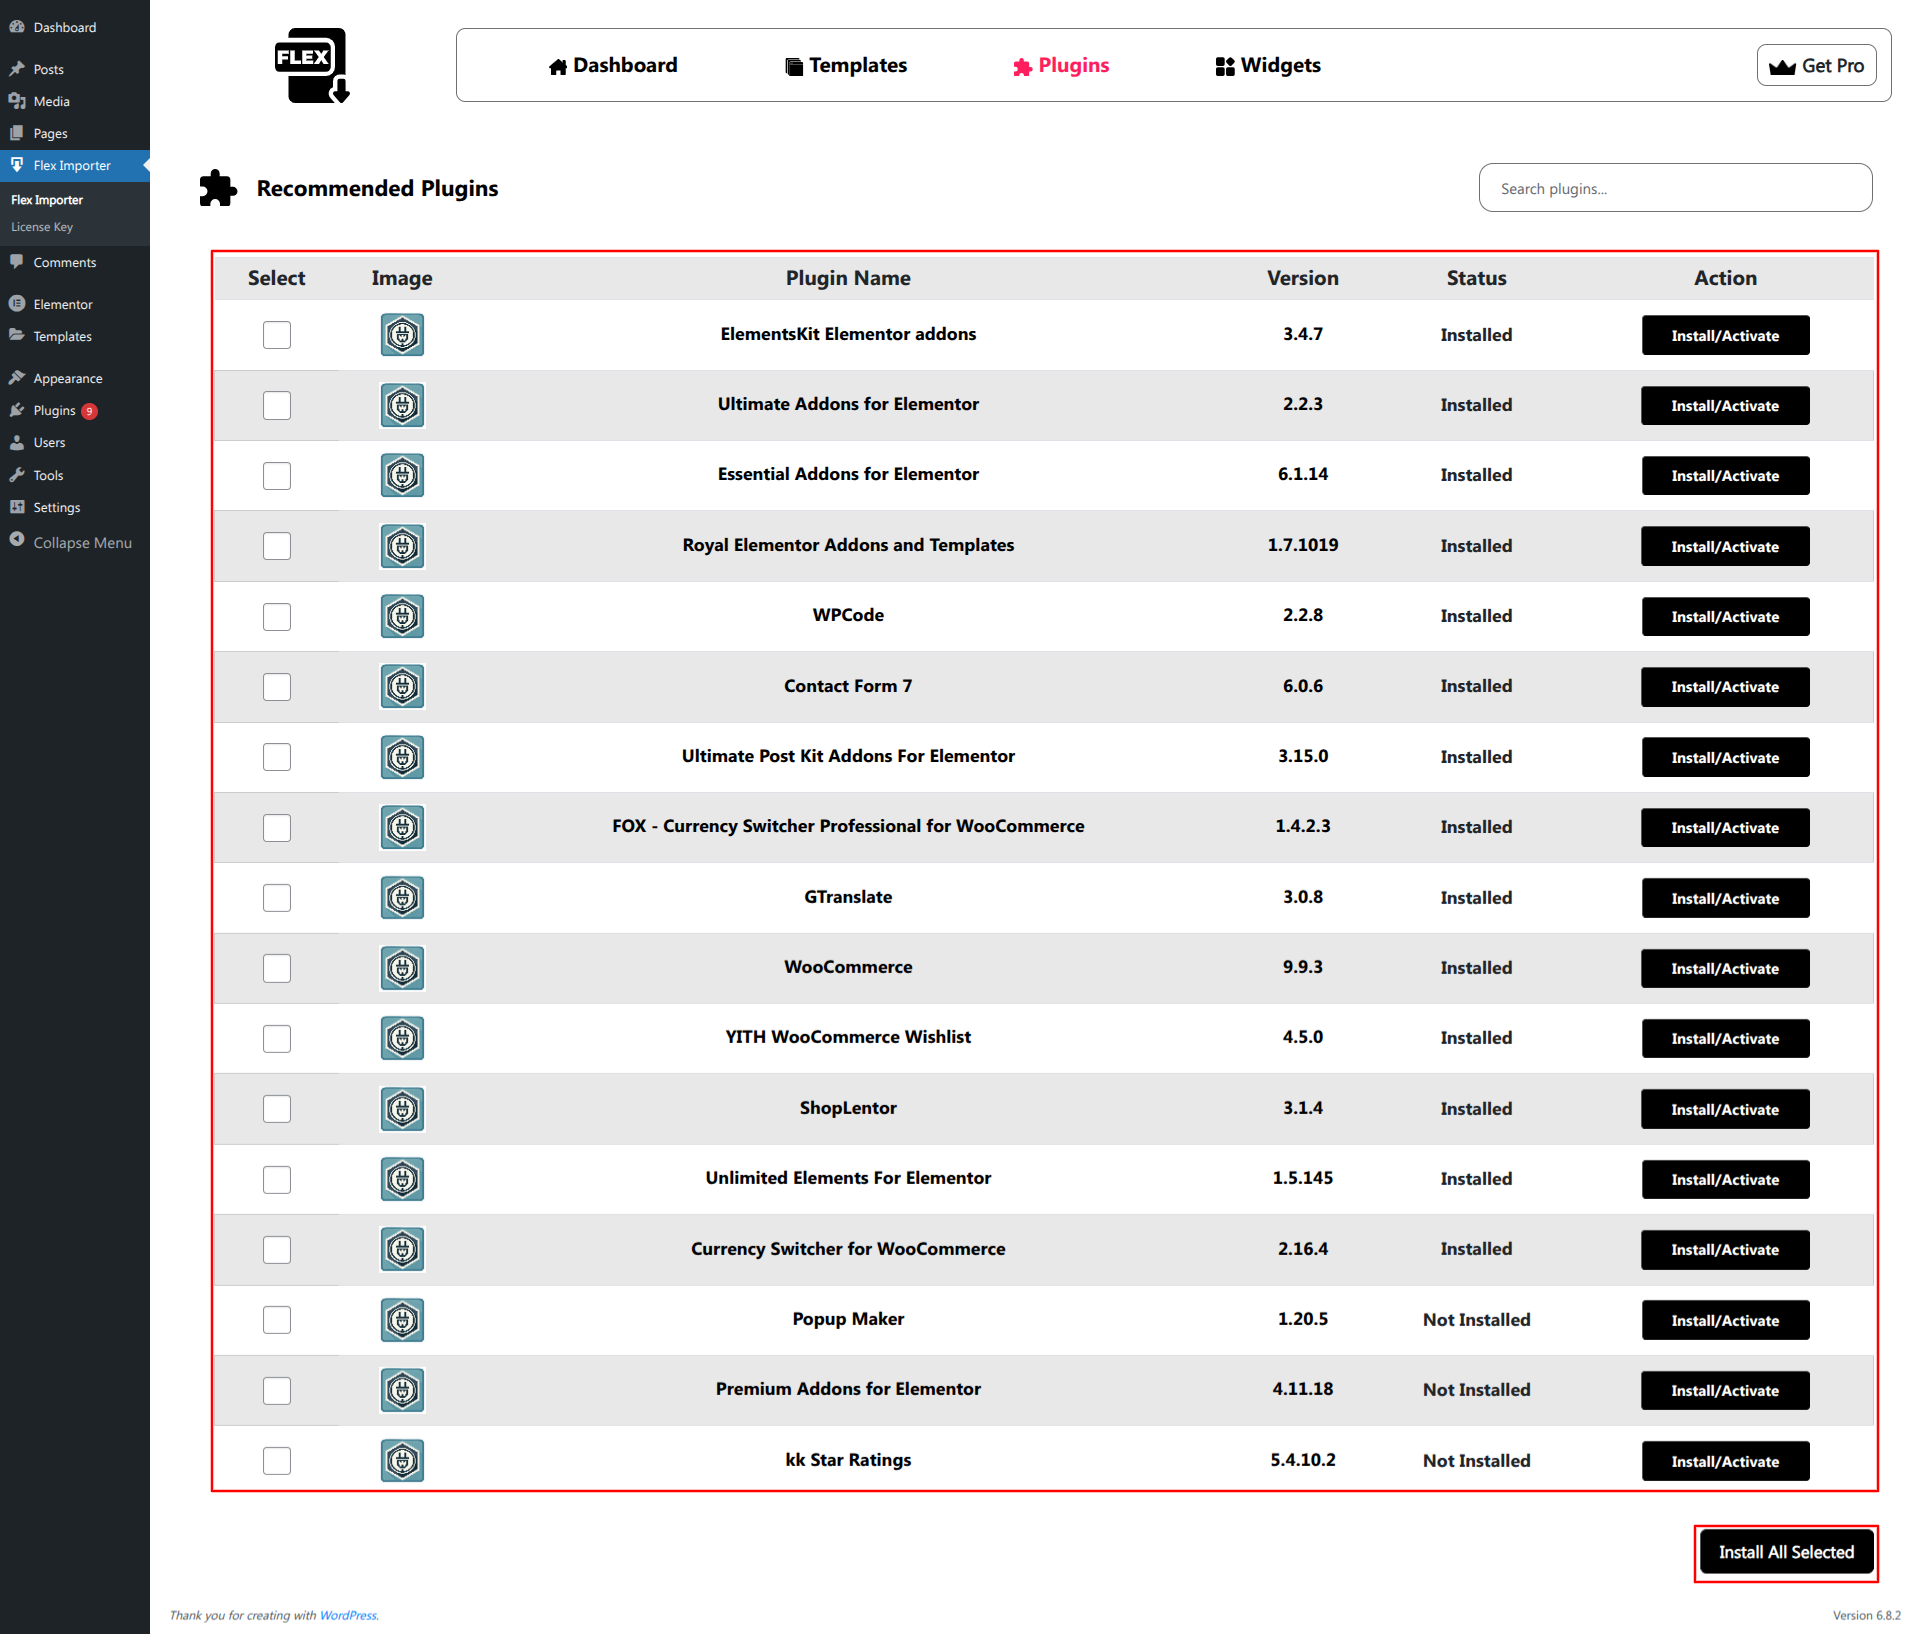
Task: Click the plugin image for ShopLentor
Action: 402,1109
